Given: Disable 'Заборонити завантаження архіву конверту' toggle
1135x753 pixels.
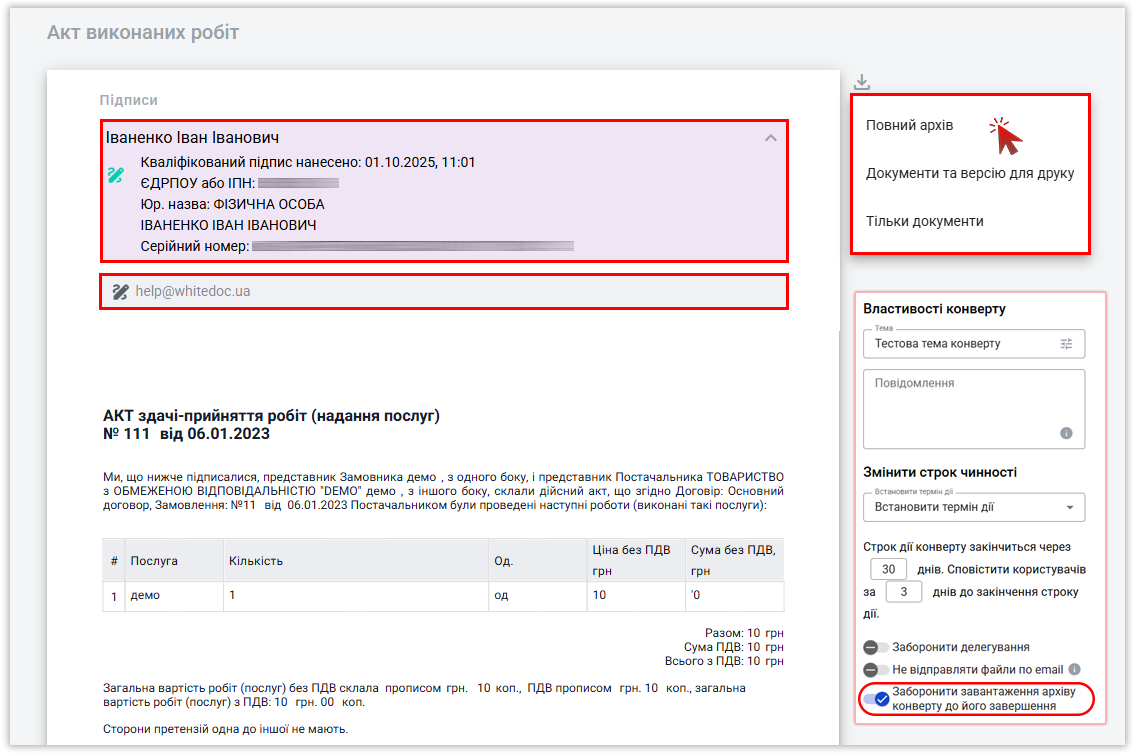Looking at the screenshot, I should pos(876,699).
